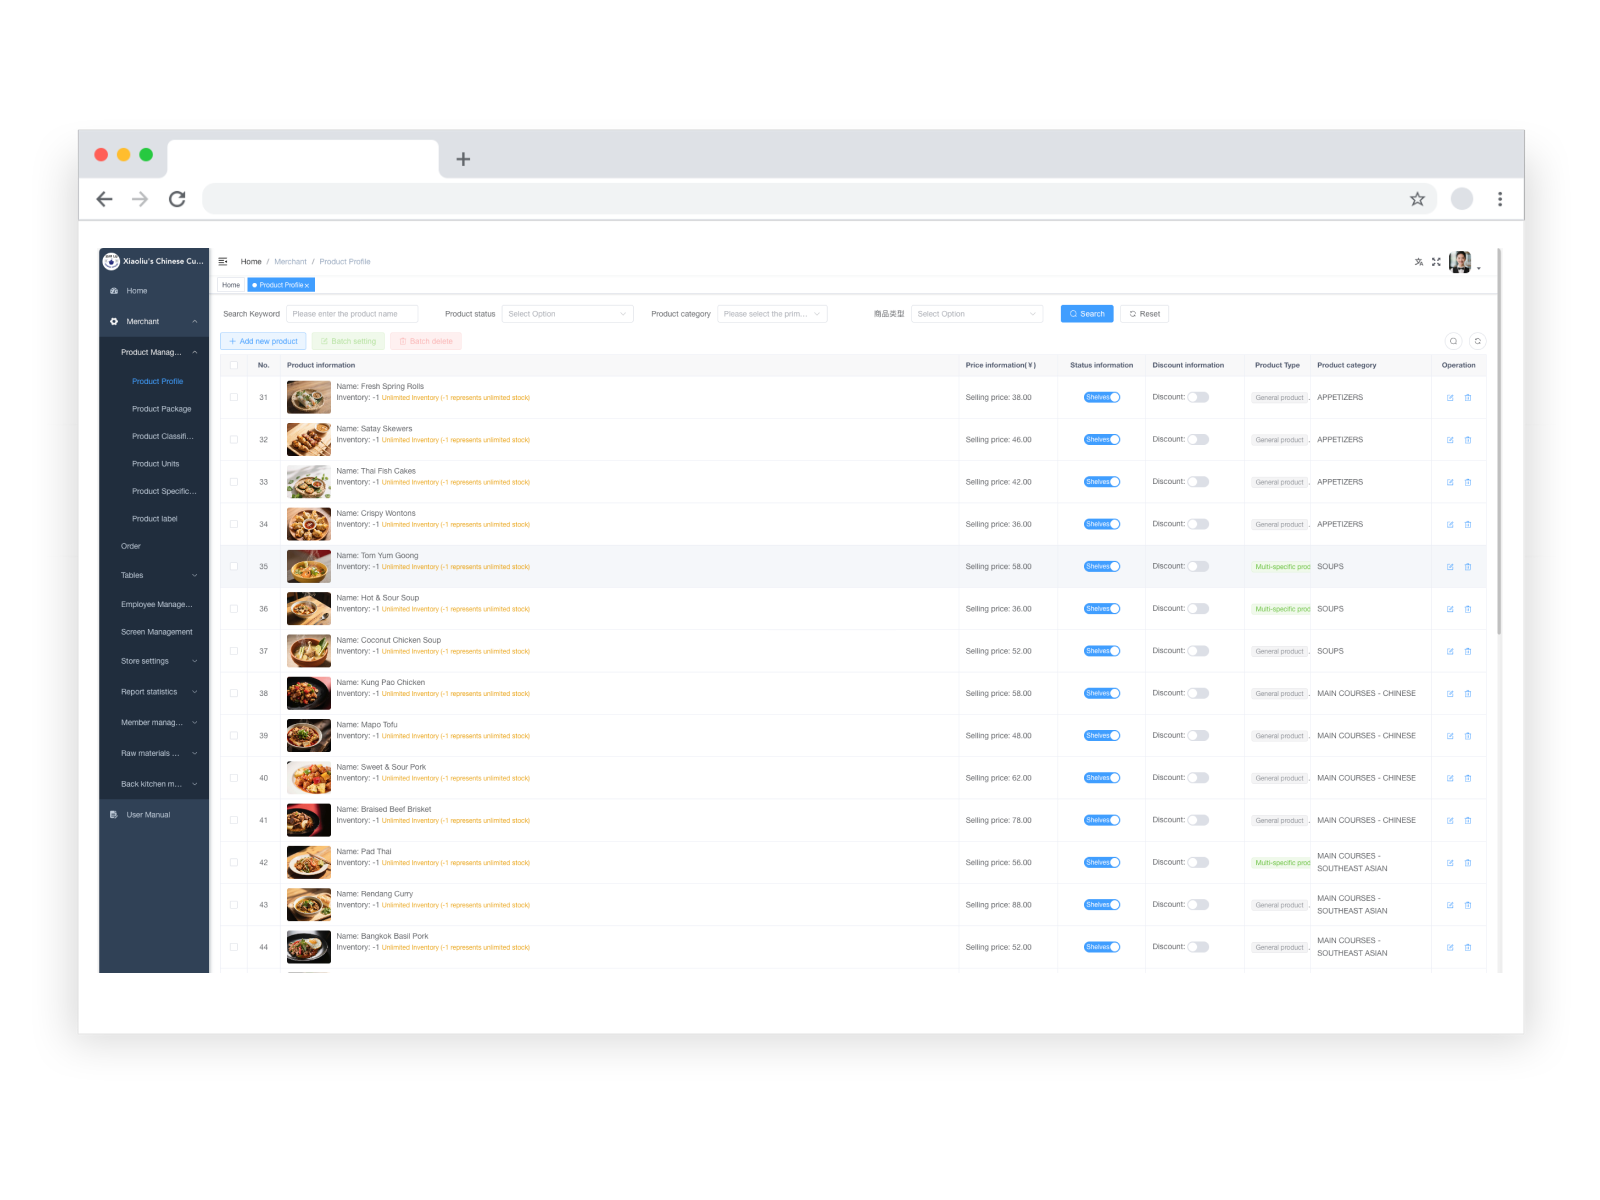Viewport: 1600px width, 1200px height.
Task: Open the user avatar profile menu
Action: tap(1461, 261)
